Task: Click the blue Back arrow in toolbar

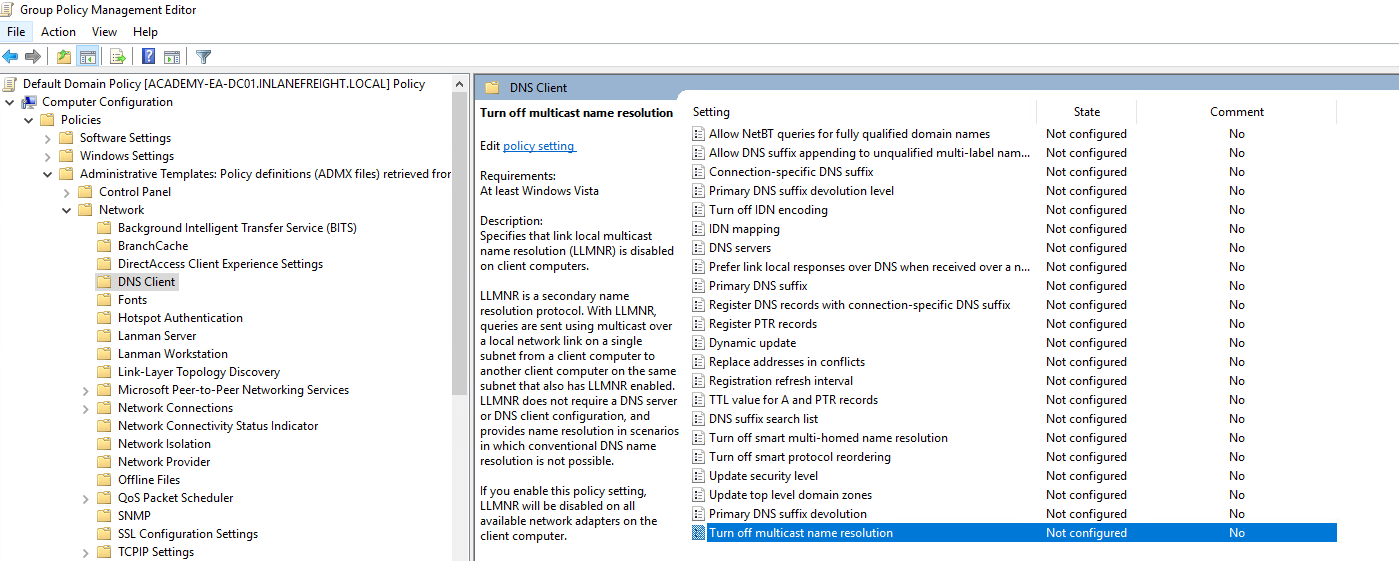Action: pos(11,57)
